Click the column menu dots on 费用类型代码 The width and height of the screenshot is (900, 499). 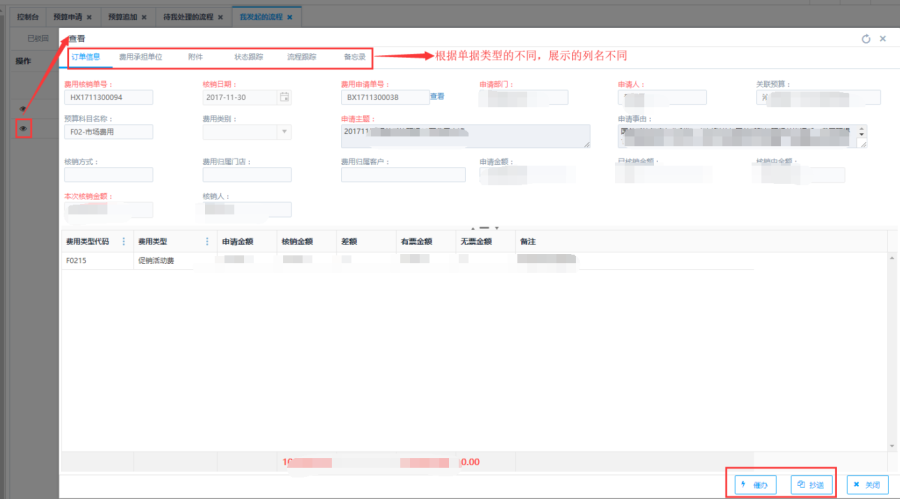click(x=124, y=241)
